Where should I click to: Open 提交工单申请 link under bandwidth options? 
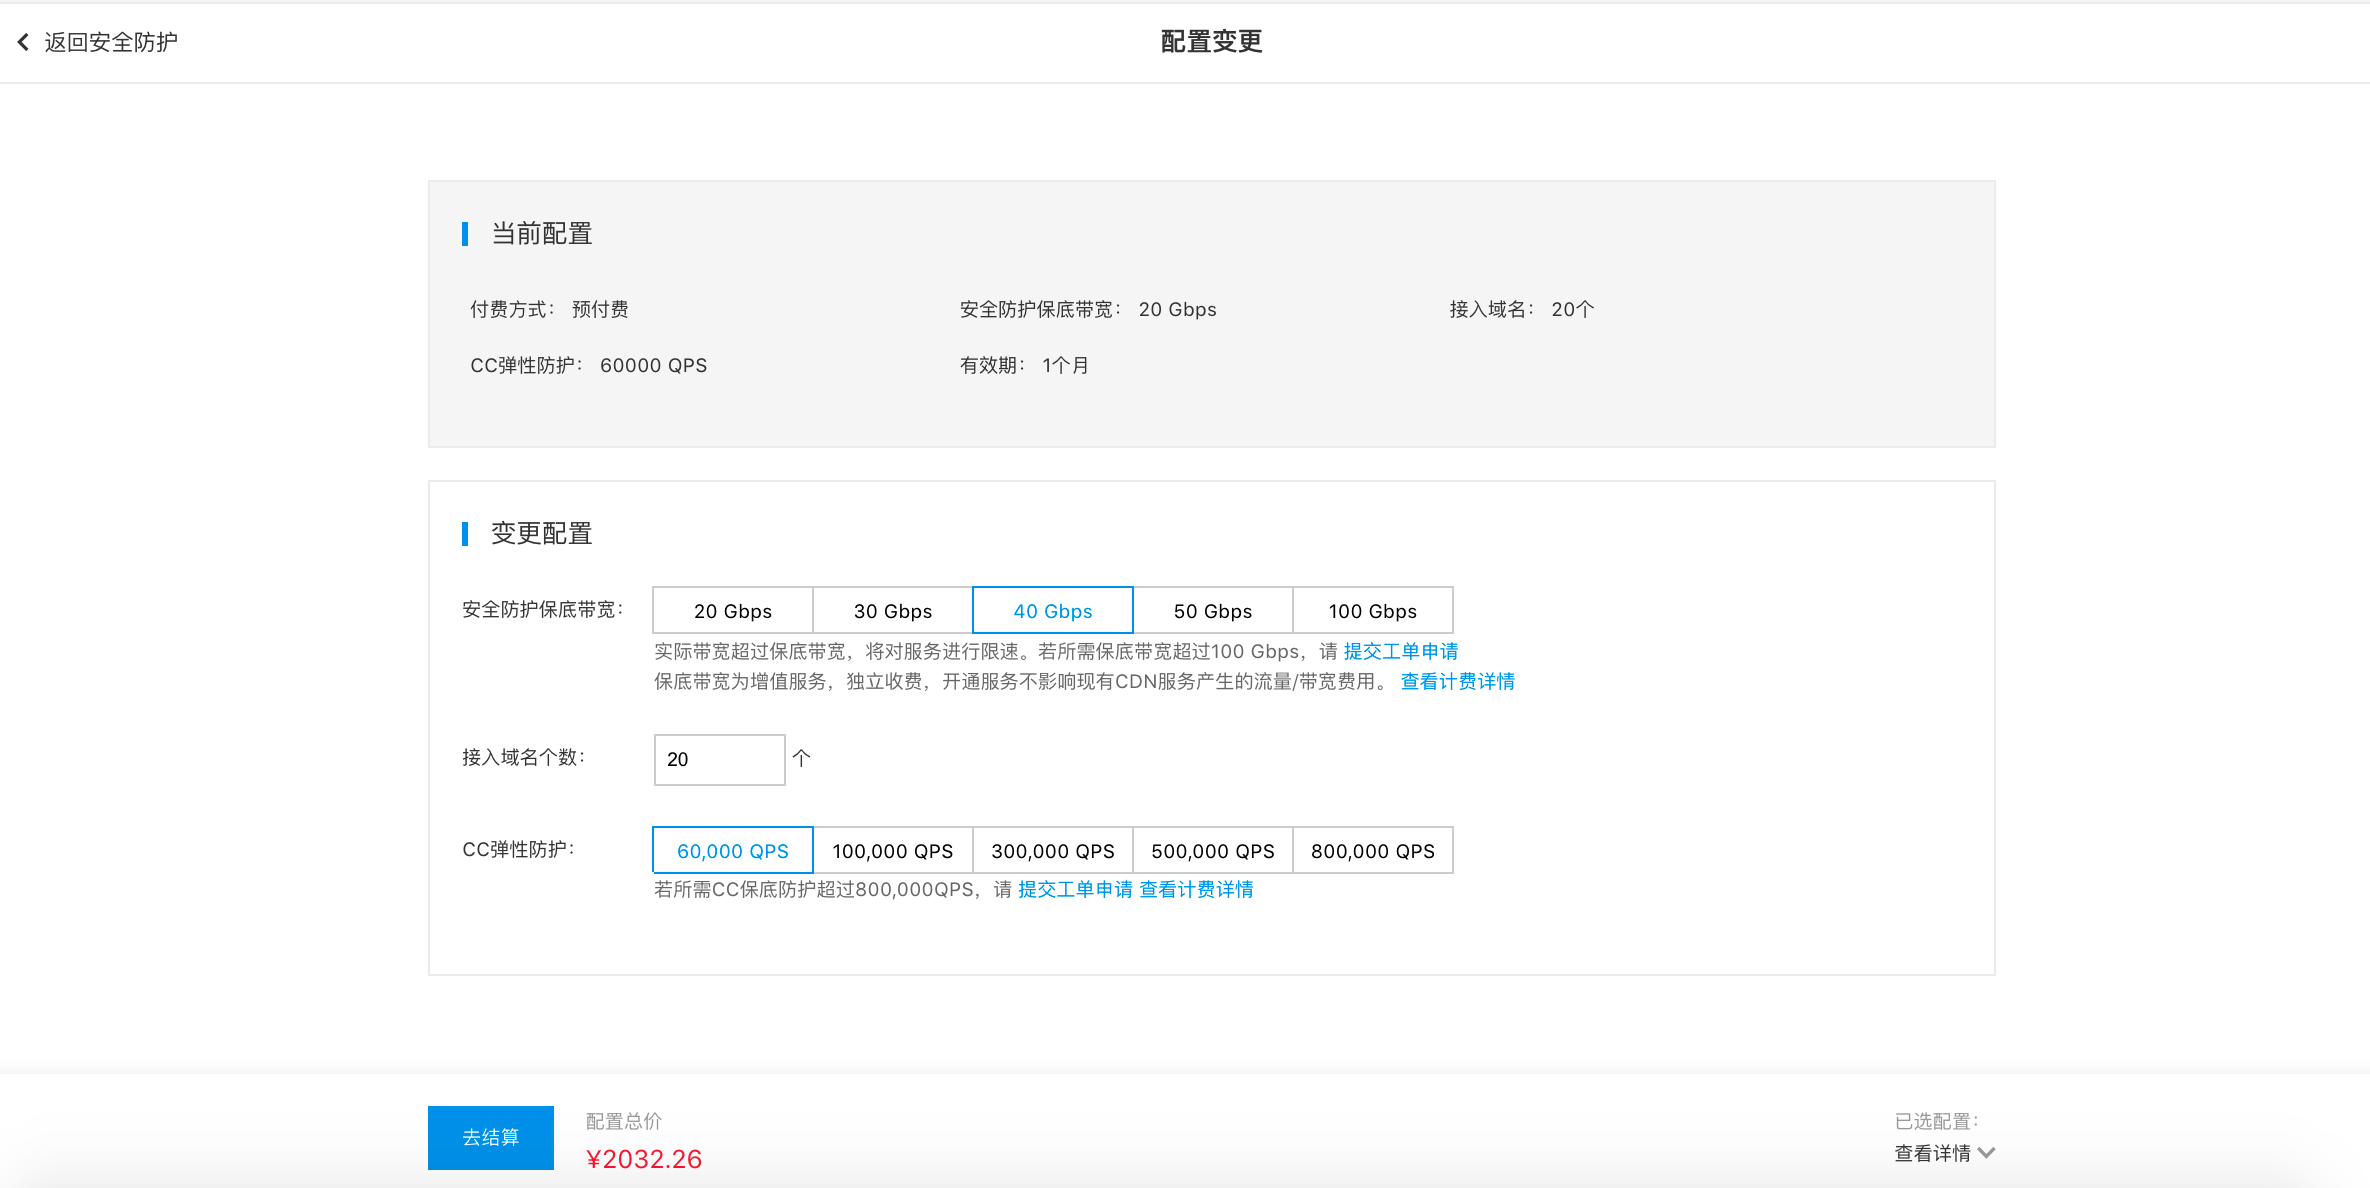click(1400, 652)
